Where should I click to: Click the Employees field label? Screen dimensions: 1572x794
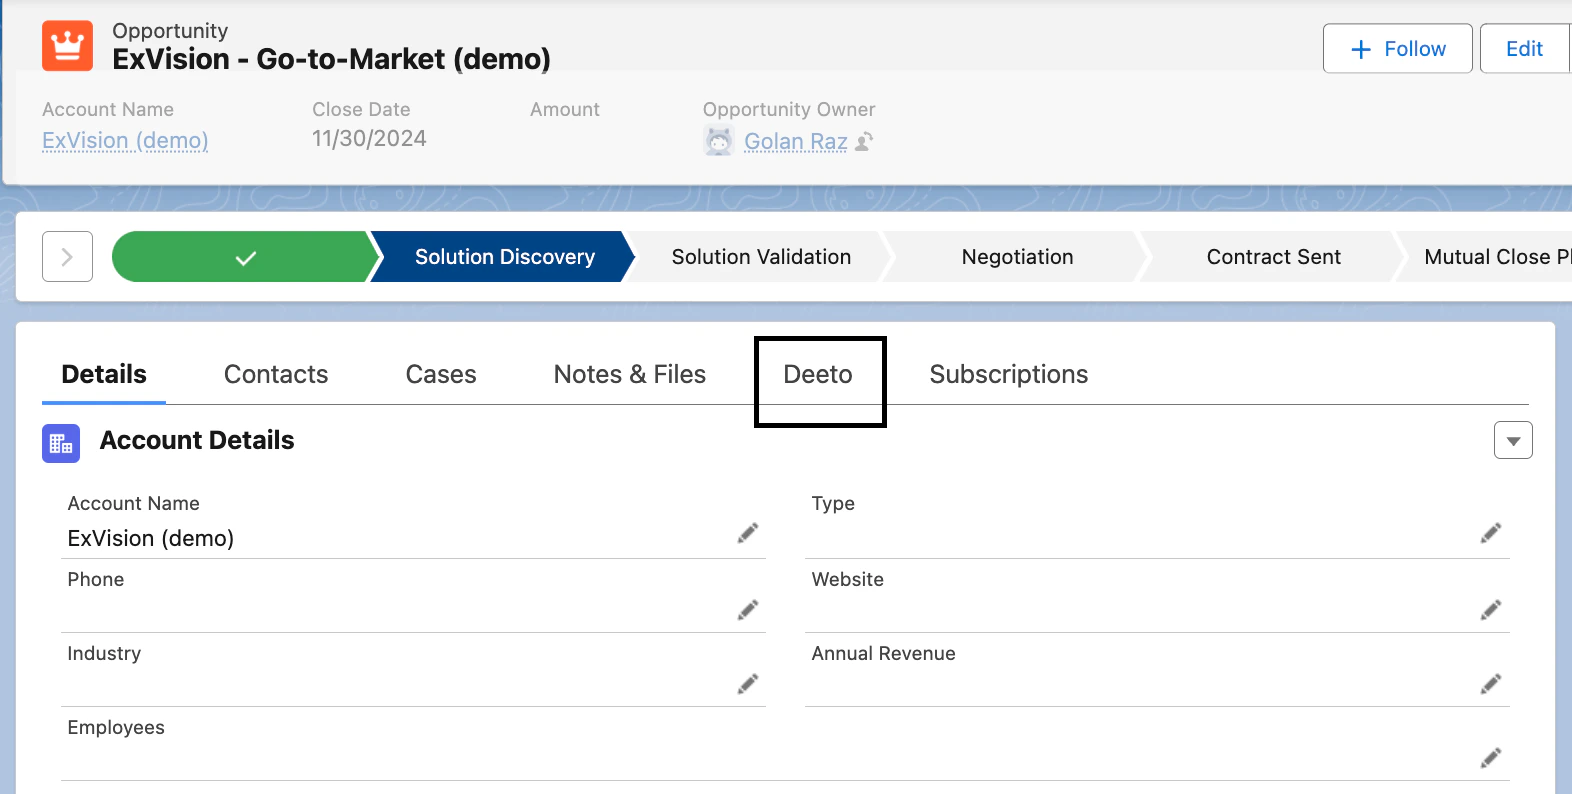click(116, 727)
